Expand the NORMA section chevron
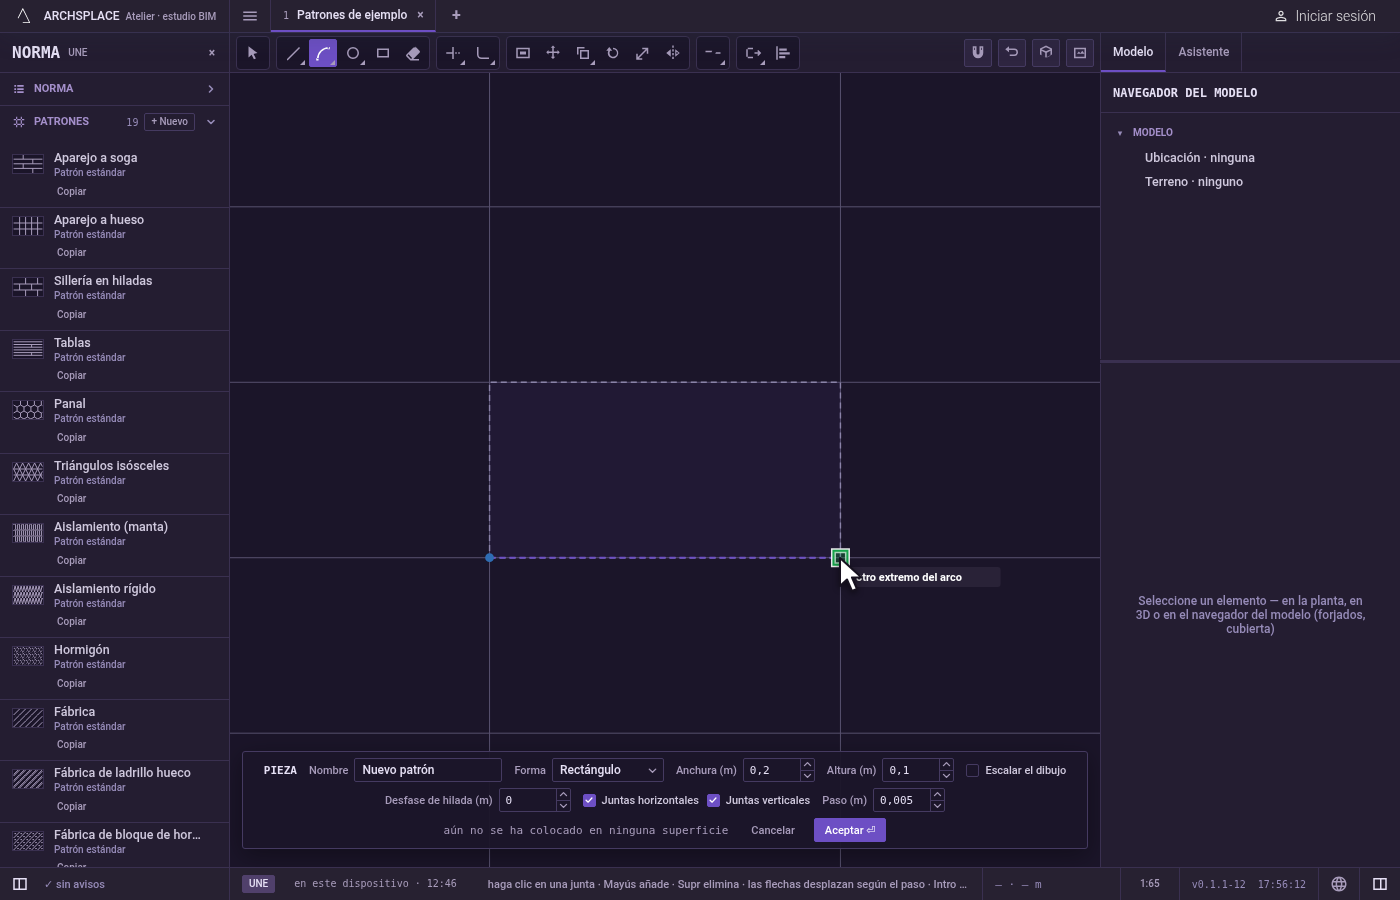Screen dimensions: 1400x900 [x=211, y=89]
